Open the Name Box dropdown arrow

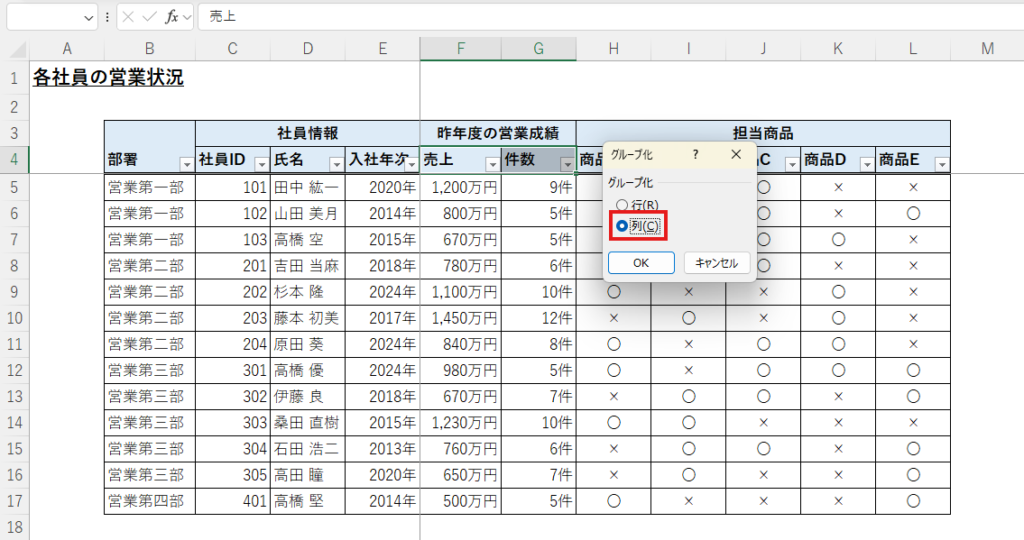pos(90,17)
